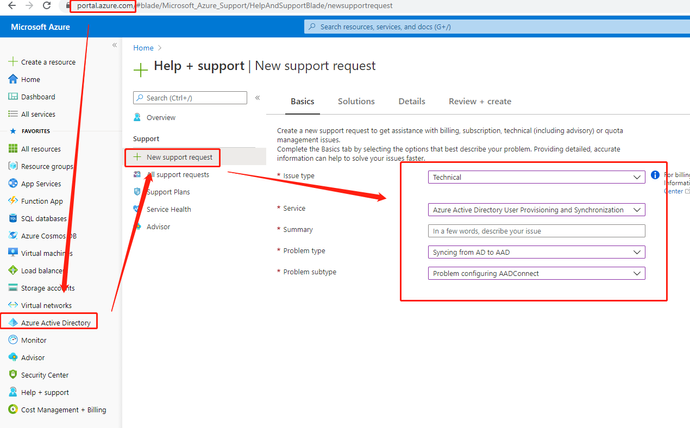Switch to the Details tab
Screen dimensions: 690x428
(411, 101)
